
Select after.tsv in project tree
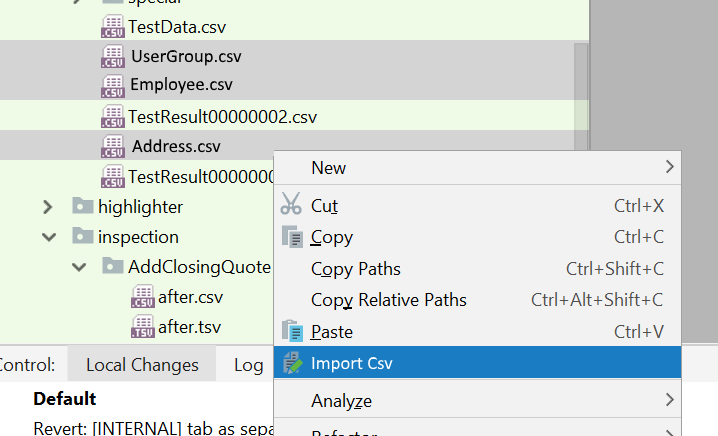[x=189, y=327]
